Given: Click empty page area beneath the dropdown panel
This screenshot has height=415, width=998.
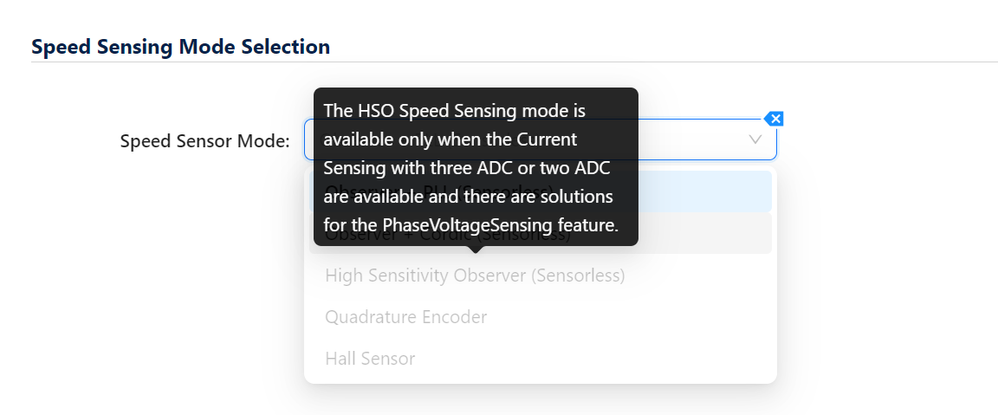Looking at the screenshot, I should tap(540, 401).
